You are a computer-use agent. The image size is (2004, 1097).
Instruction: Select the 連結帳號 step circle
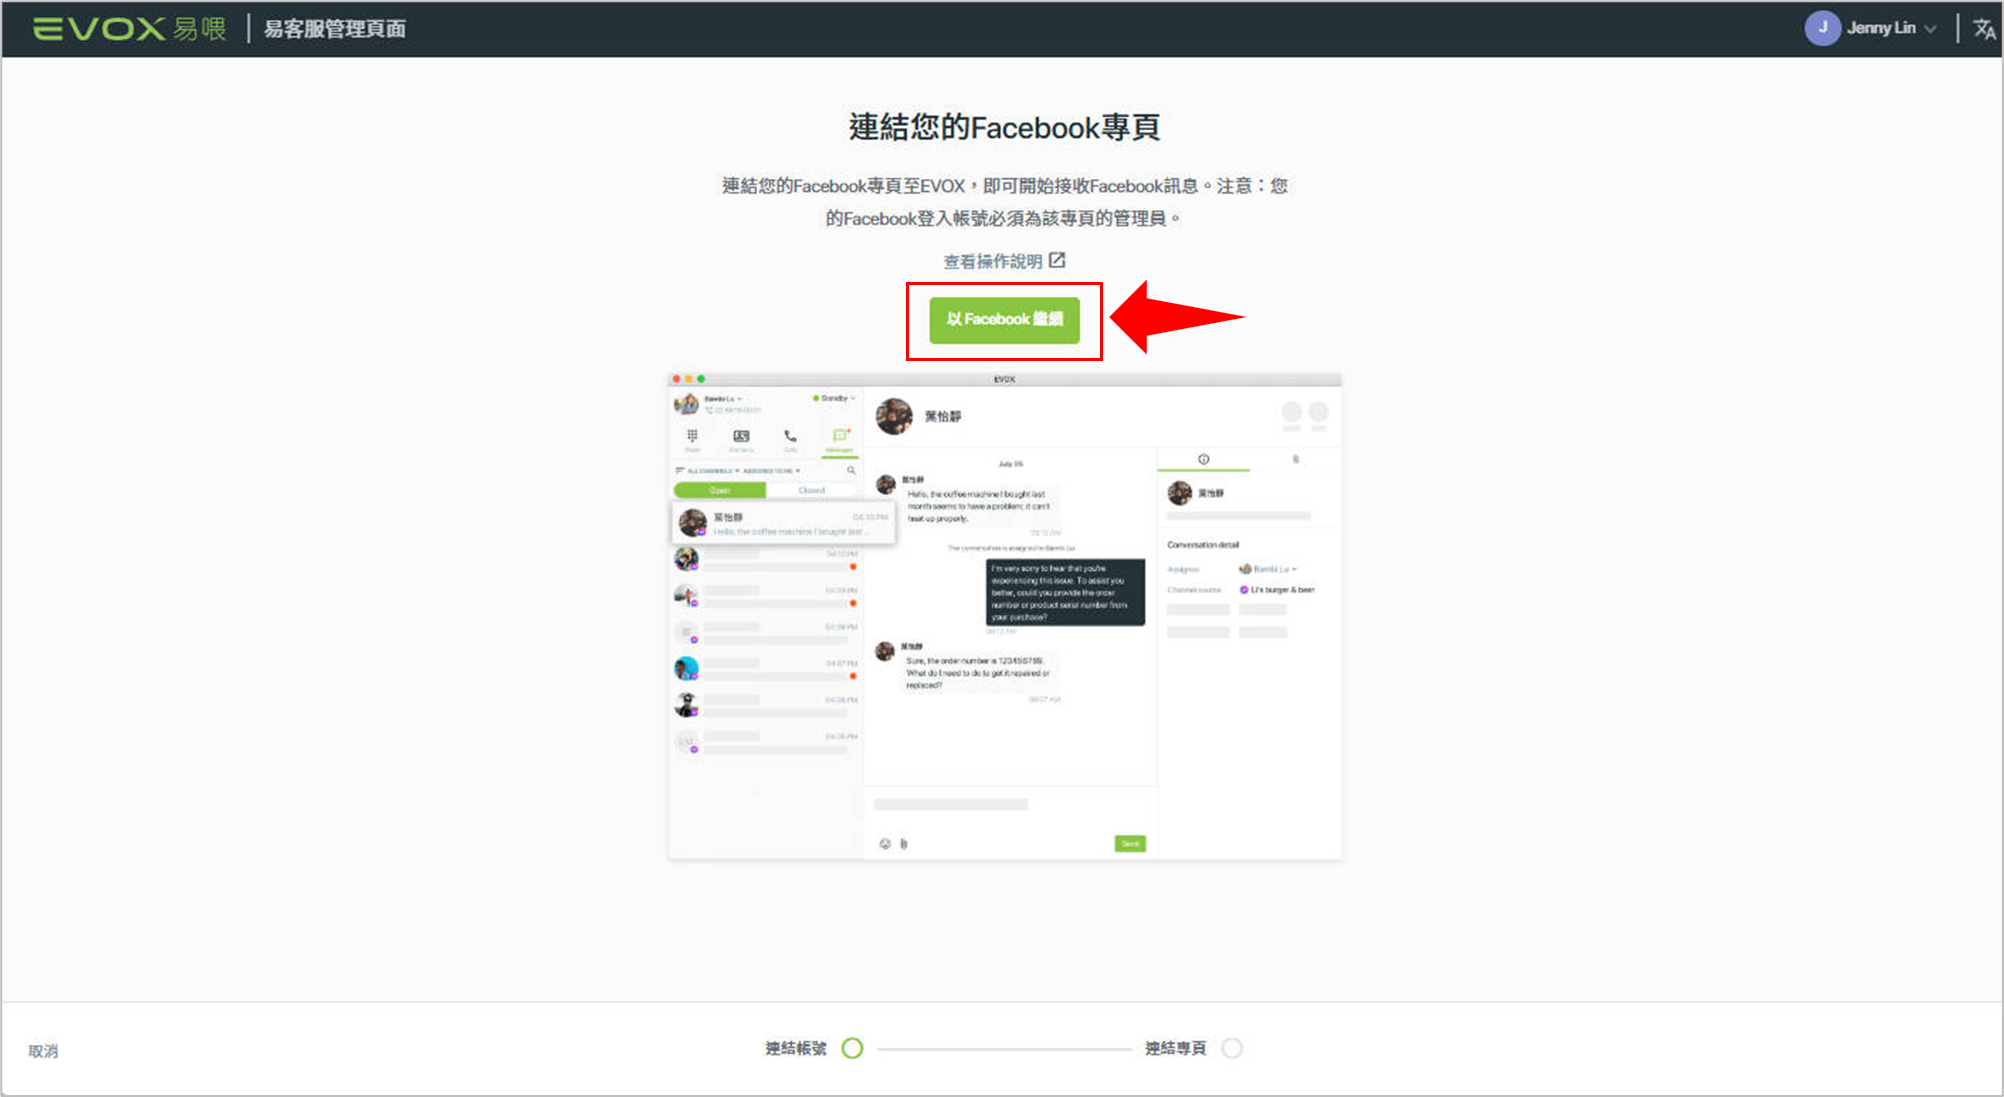coord(852,1048)
